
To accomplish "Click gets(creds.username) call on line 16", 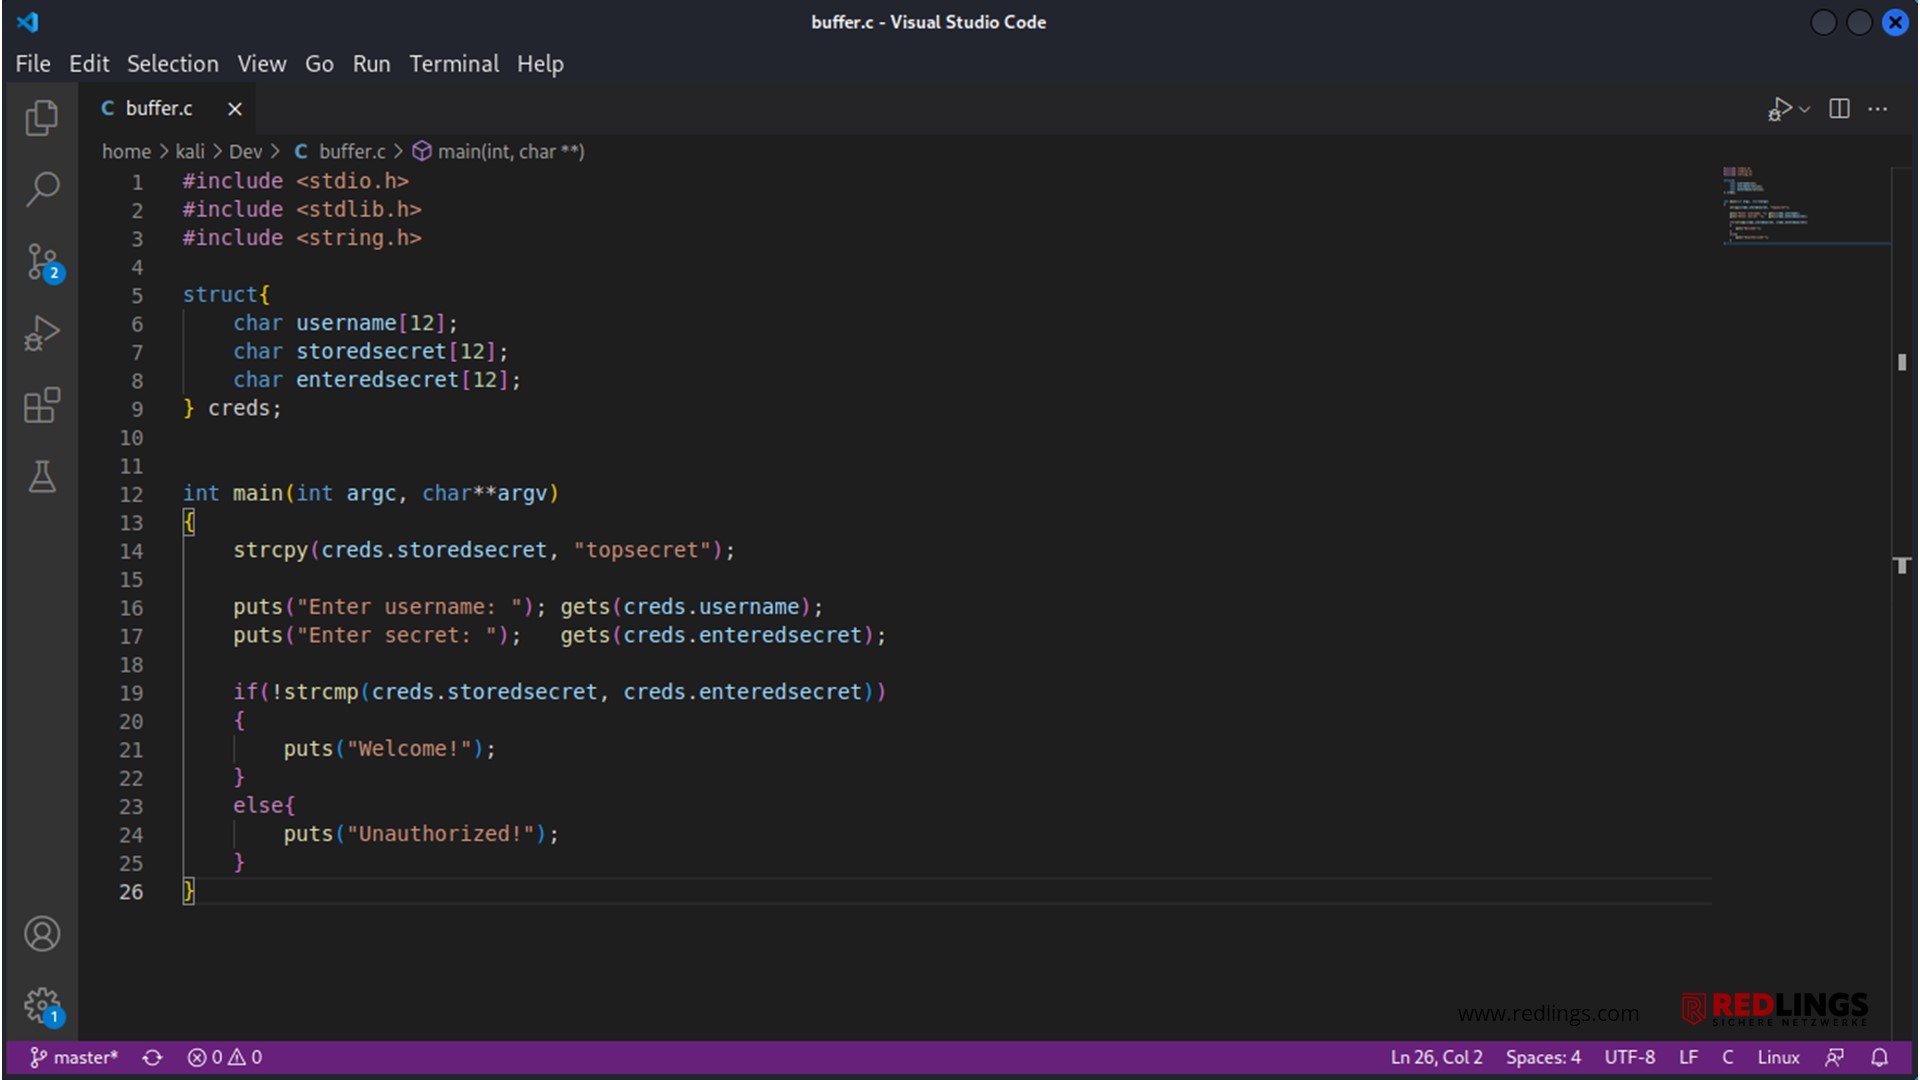I will coord(691,607).
